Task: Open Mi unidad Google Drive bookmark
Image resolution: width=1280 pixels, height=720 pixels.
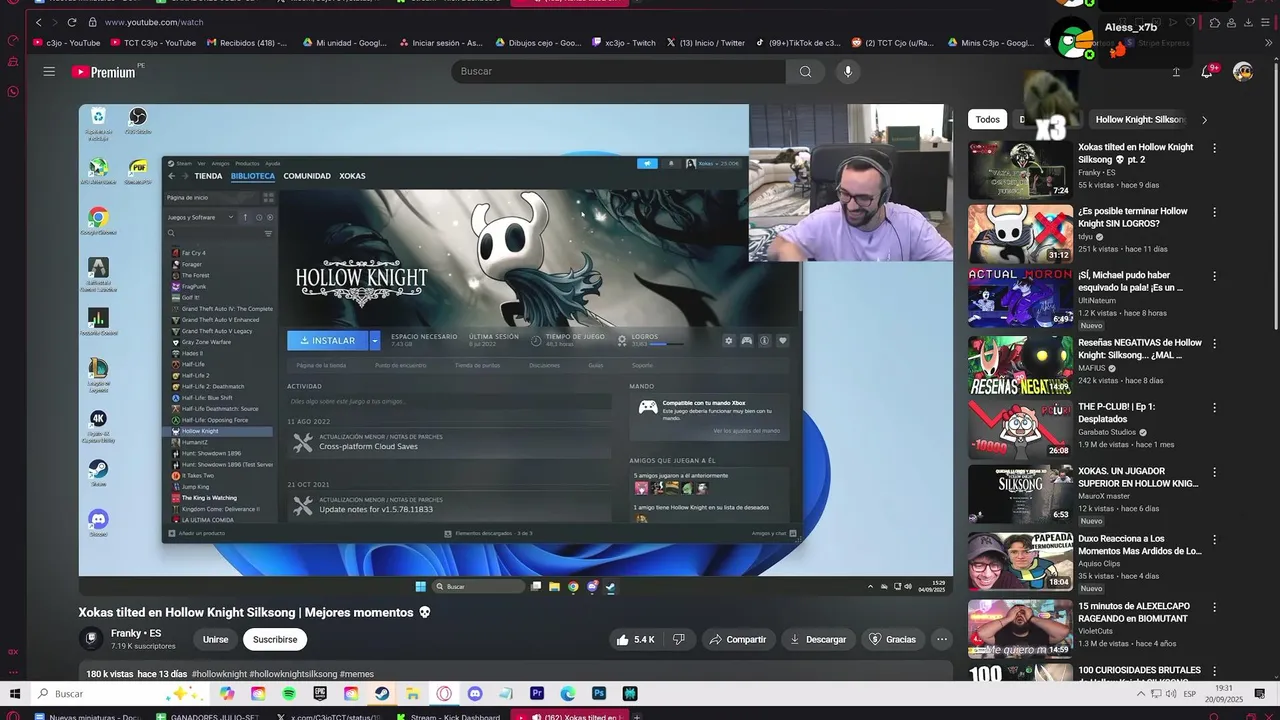Action: coord(344,43)
